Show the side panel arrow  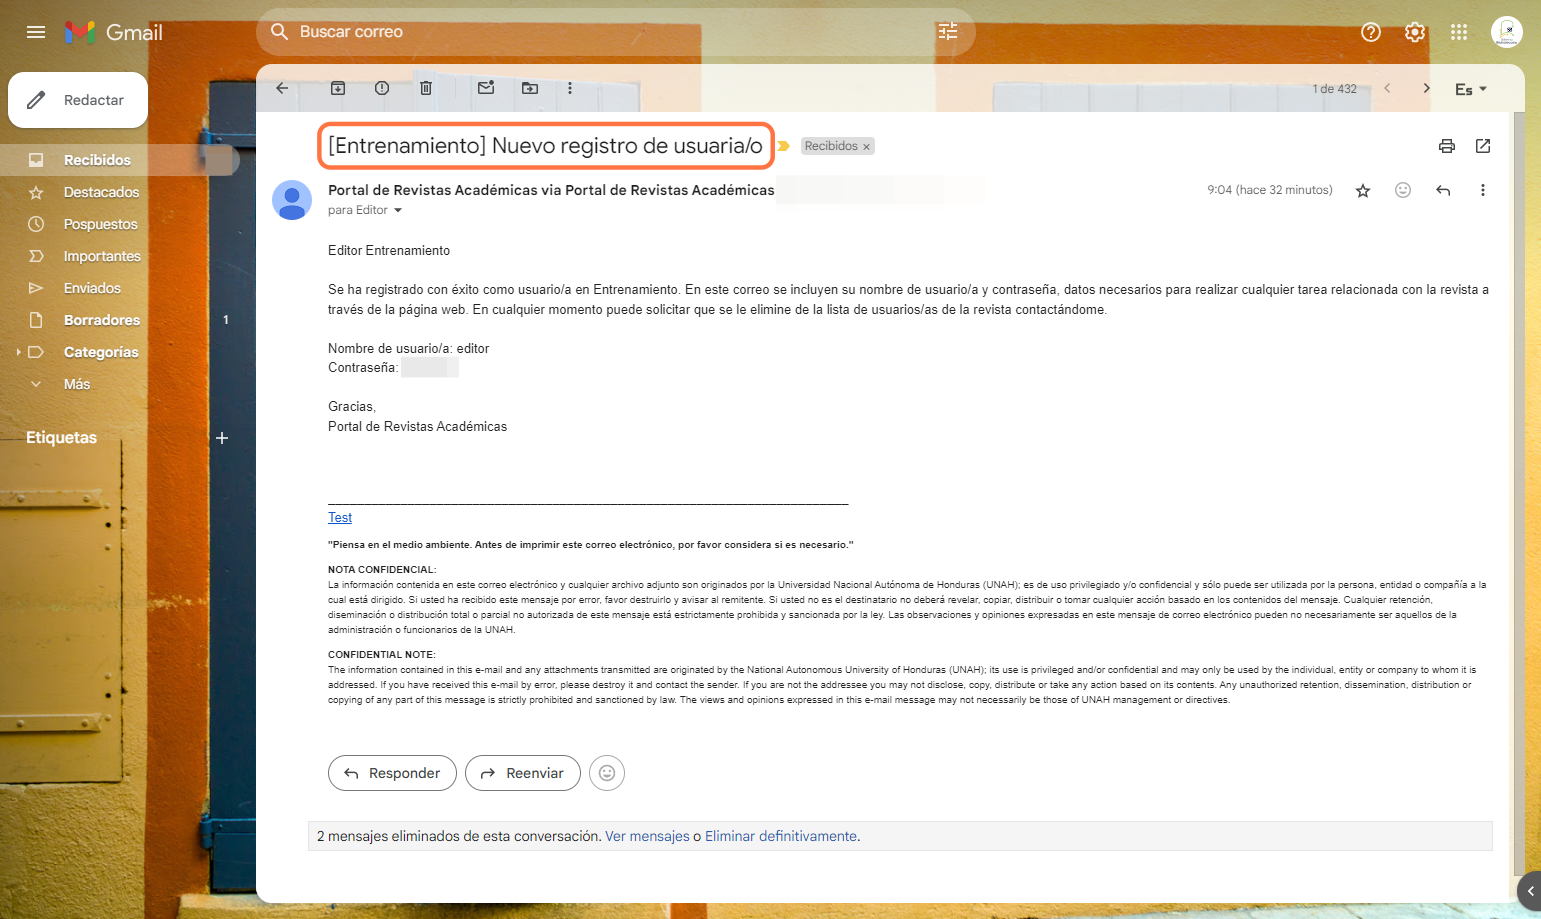1530,890
